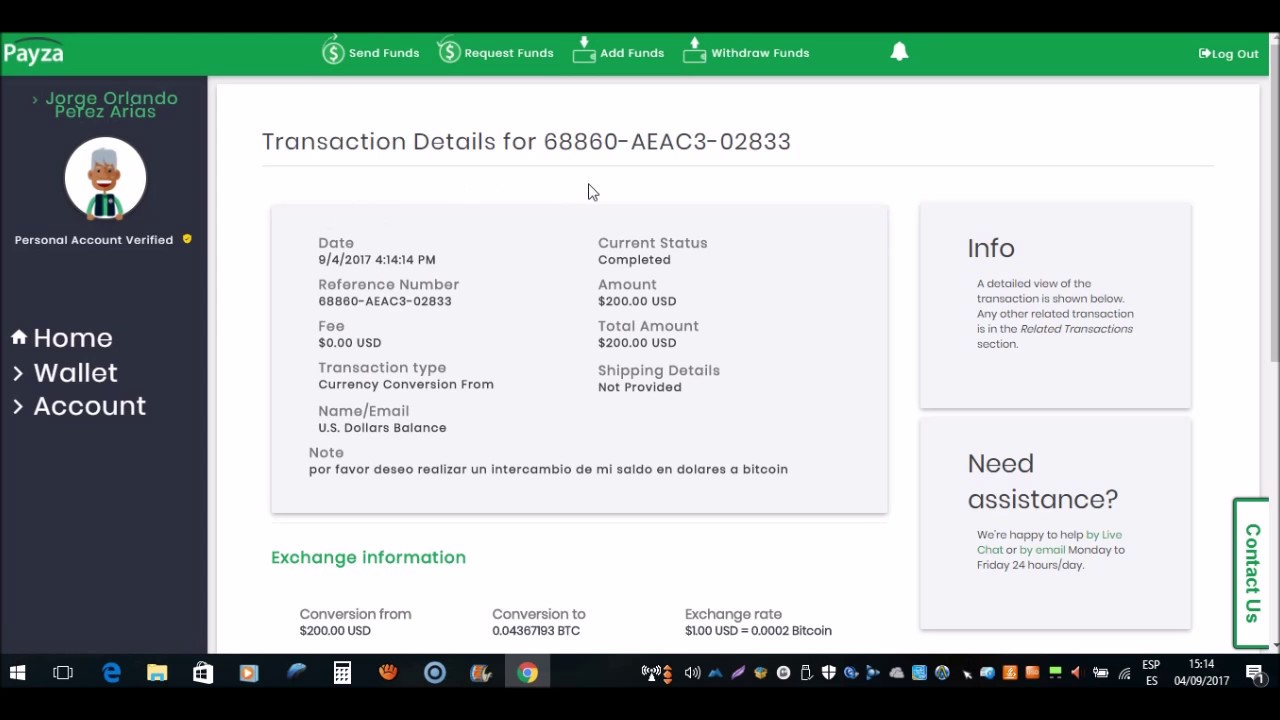This screenshot has height=720, width=1280.
Task: Click the note text about bitcoin exchange
Action: (548, 469)
